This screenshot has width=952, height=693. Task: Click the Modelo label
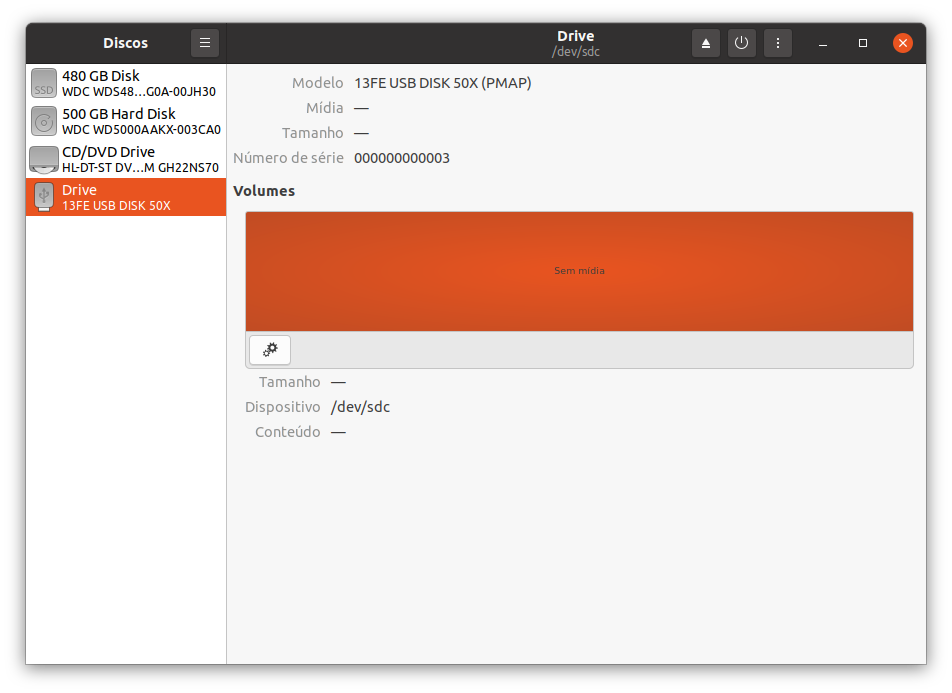coord(318,83)
